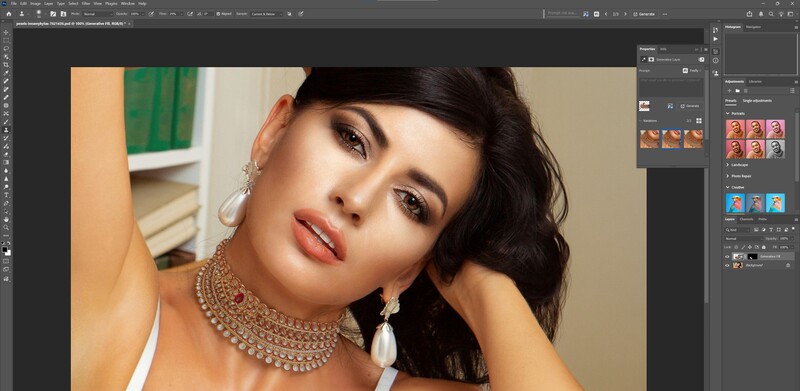Select the middle generative variation thumbnail
800x391 pixels.
[x=671, y=138]
